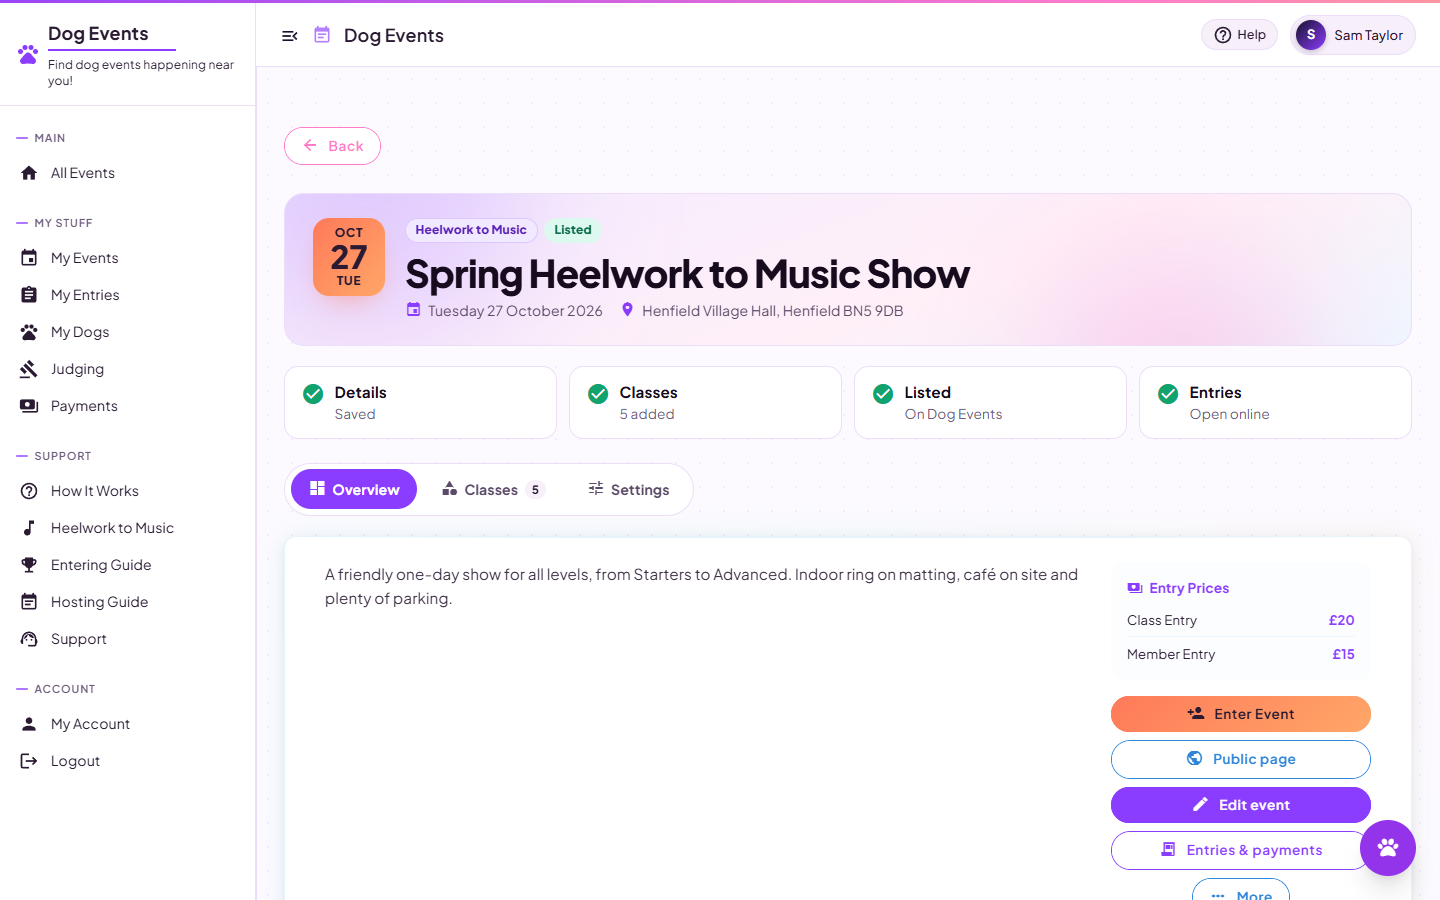Select My Dogs in the sidebar
Viewport: 1440px width, 900px height.
pos(127,332)
